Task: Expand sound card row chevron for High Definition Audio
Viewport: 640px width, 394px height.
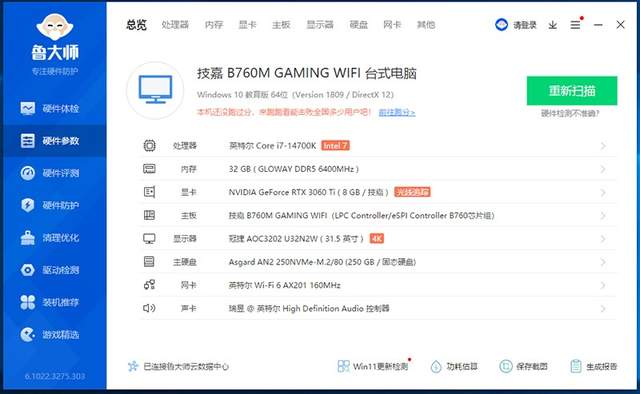Action: [603, 309]
